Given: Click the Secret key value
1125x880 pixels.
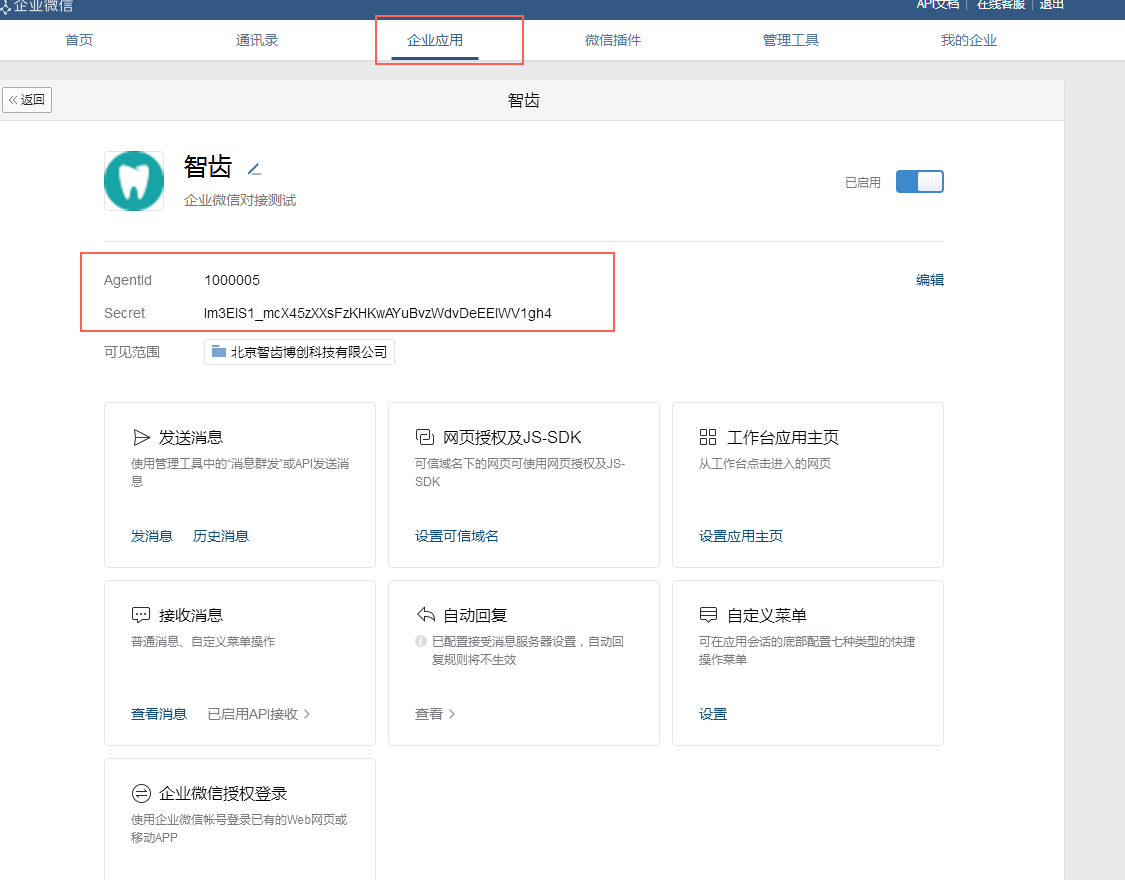Looking at the screenshot, I should pos(377,313).
